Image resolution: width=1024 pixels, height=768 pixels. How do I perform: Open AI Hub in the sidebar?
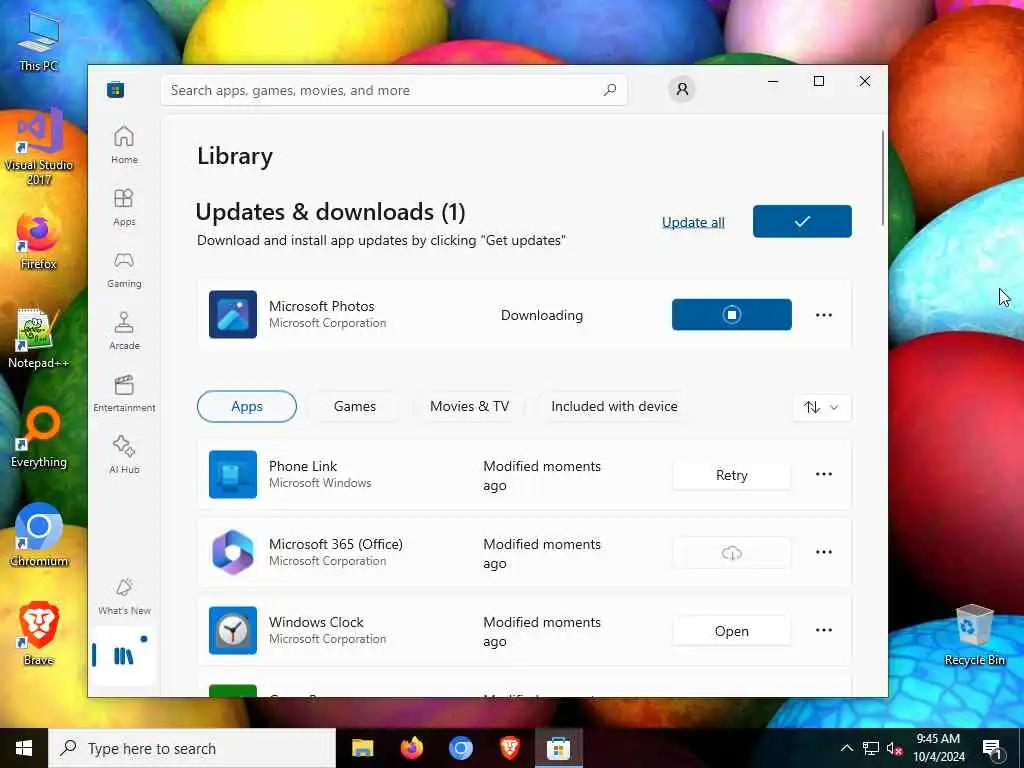(124, 455)
